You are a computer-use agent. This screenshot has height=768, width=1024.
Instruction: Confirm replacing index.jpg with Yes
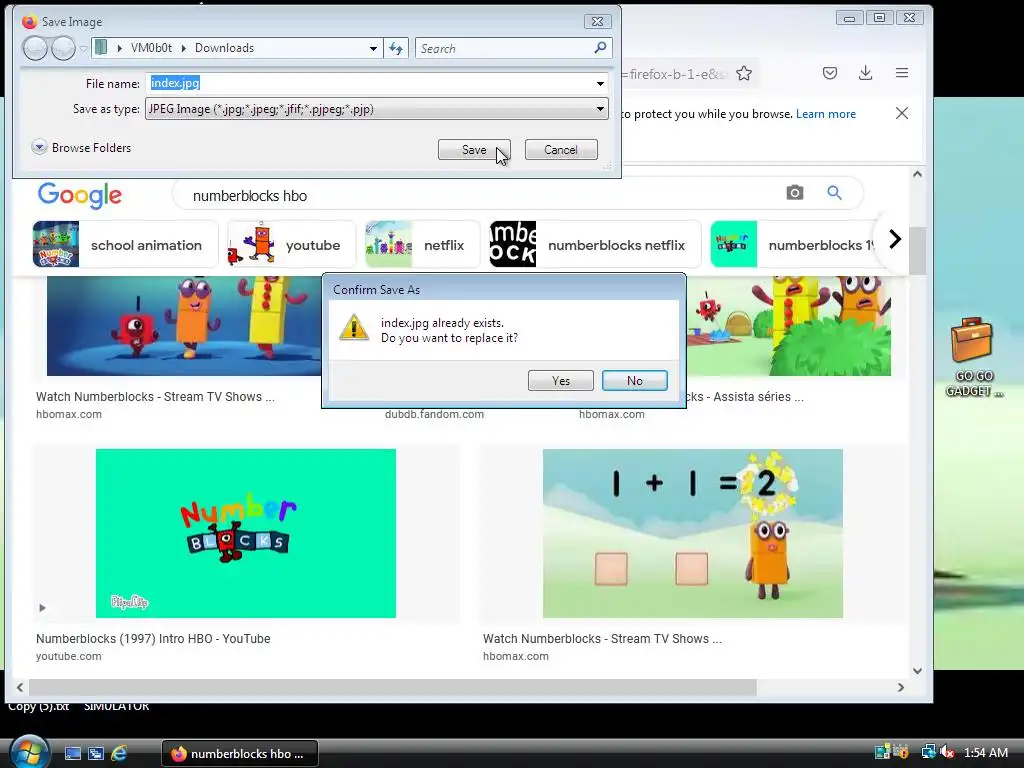click(560, 381)
